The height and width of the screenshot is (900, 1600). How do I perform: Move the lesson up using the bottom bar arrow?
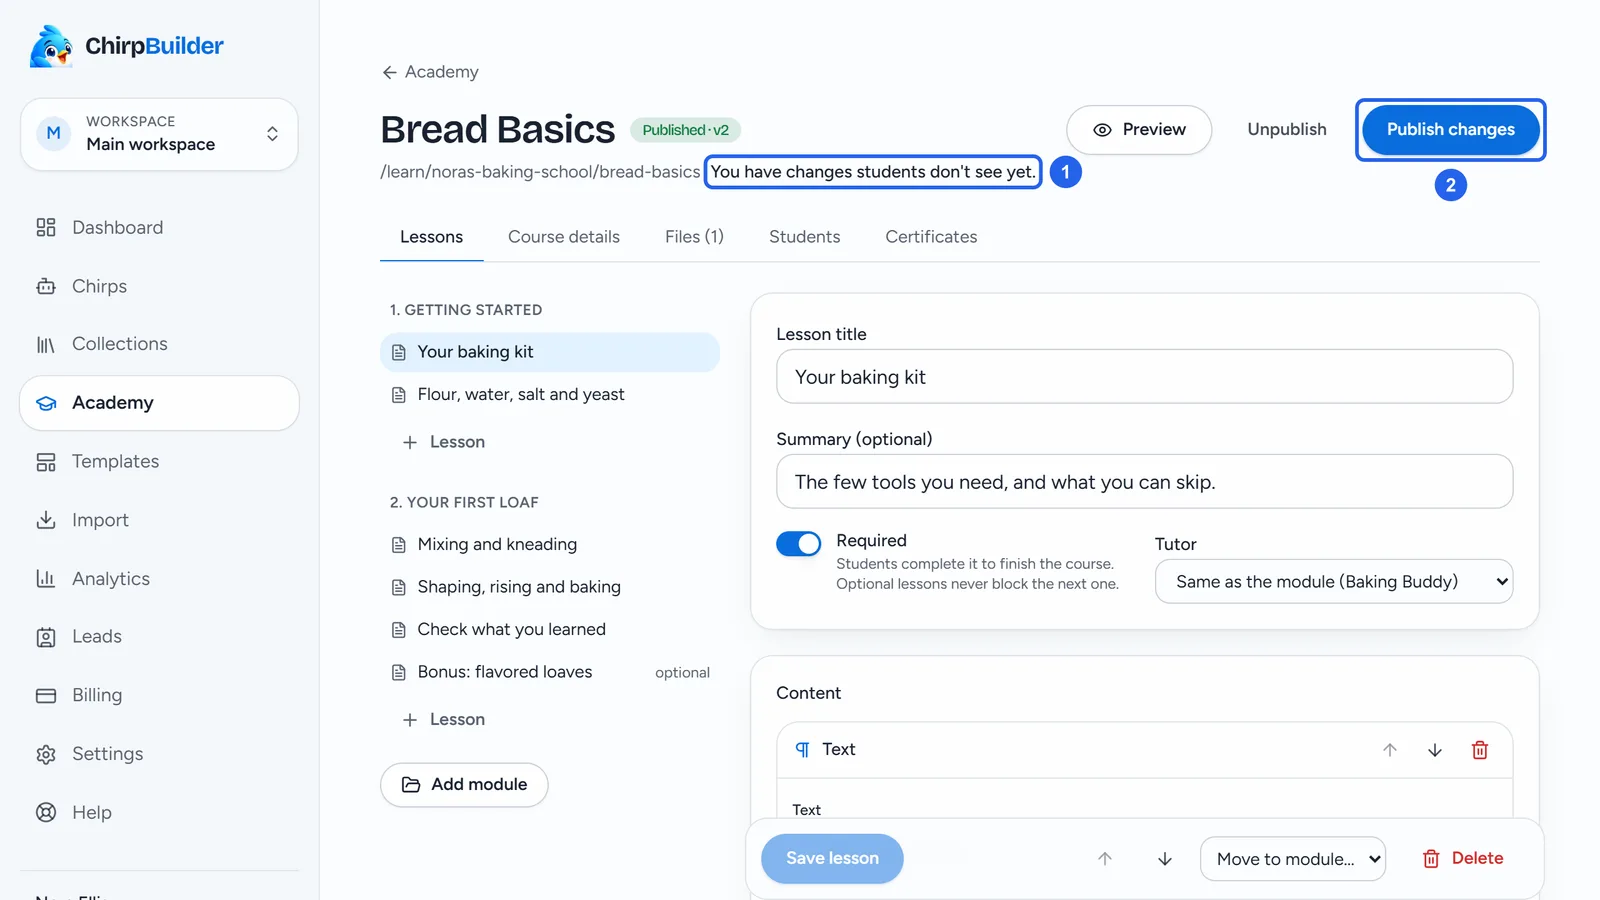1105,859
